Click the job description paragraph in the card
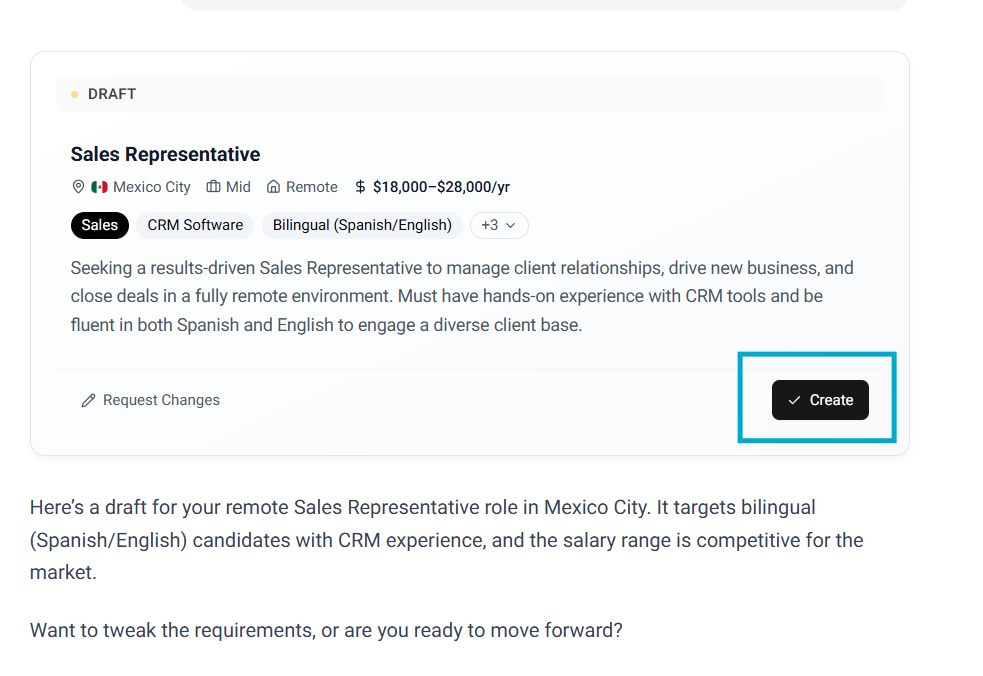This screenshot has width=983, height=676. [x=460, y=296]
